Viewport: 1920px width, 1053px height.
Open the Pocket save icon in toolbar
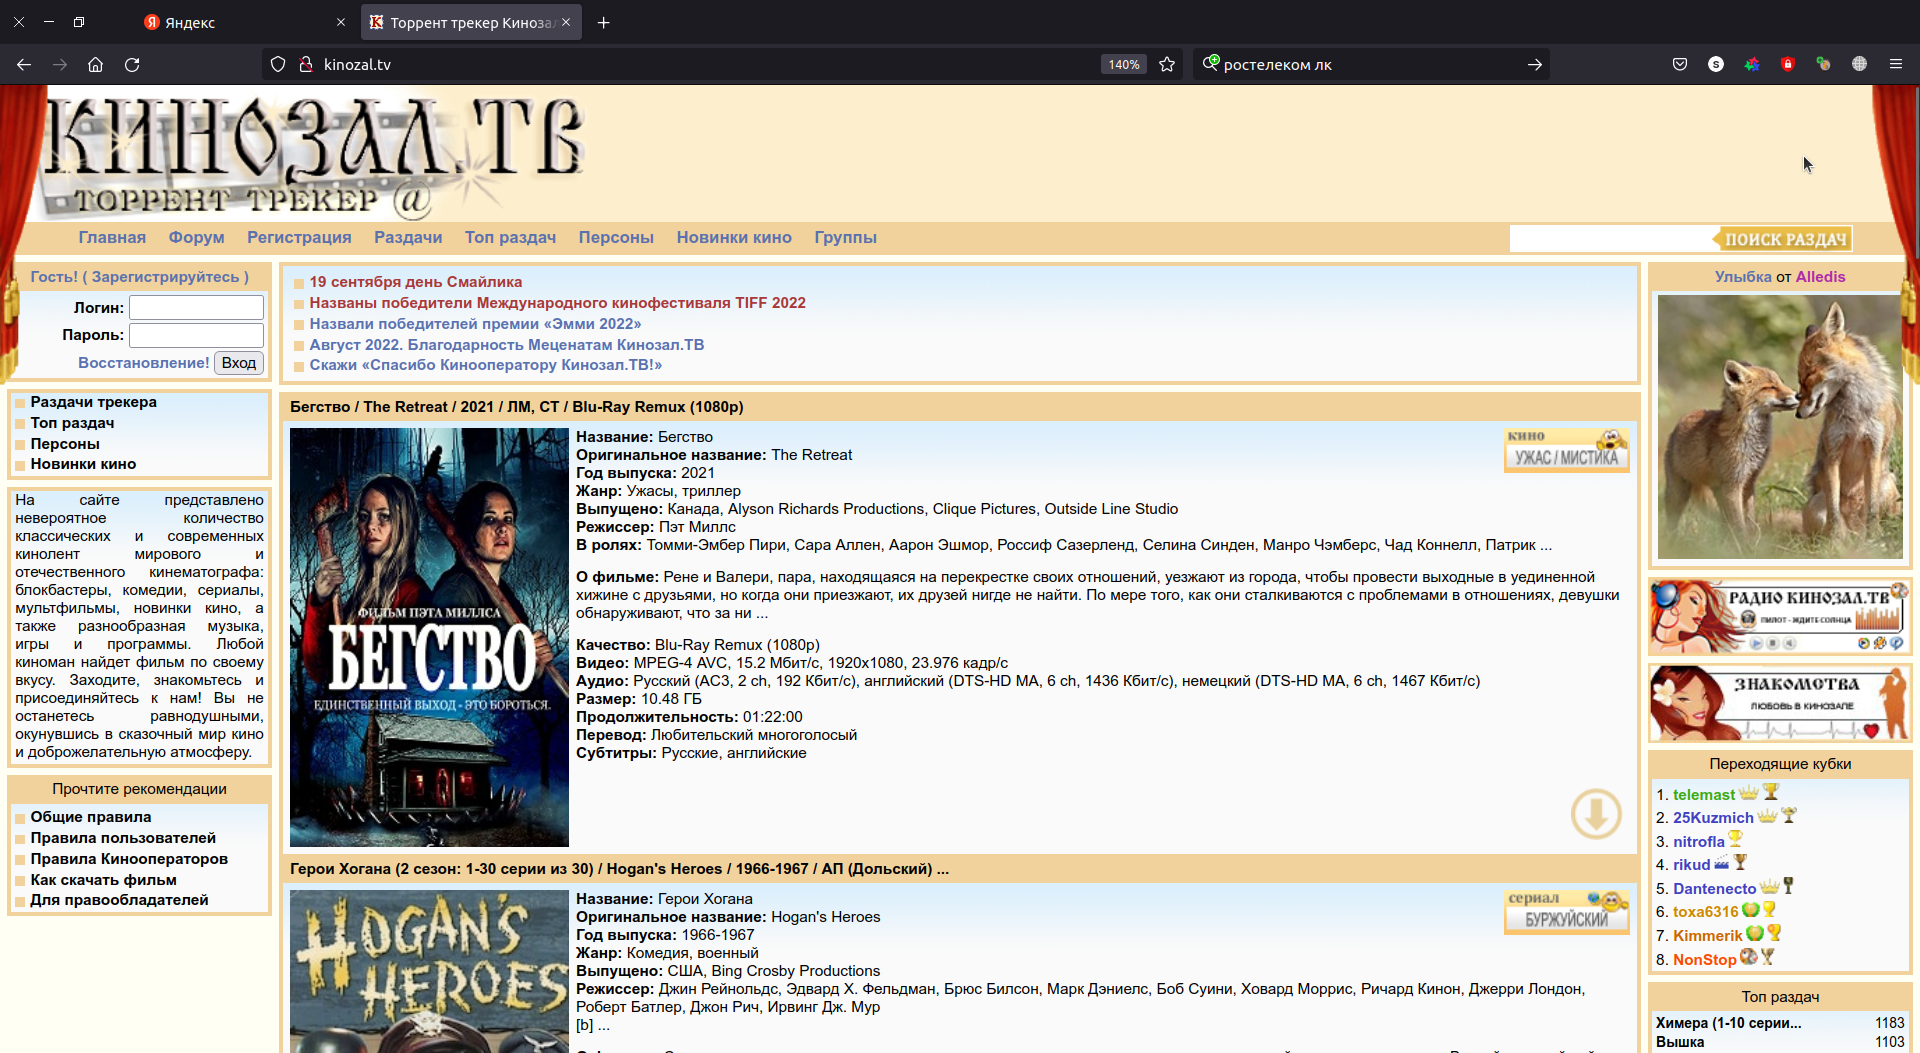pyautogui.click(x=1680, y=64)
